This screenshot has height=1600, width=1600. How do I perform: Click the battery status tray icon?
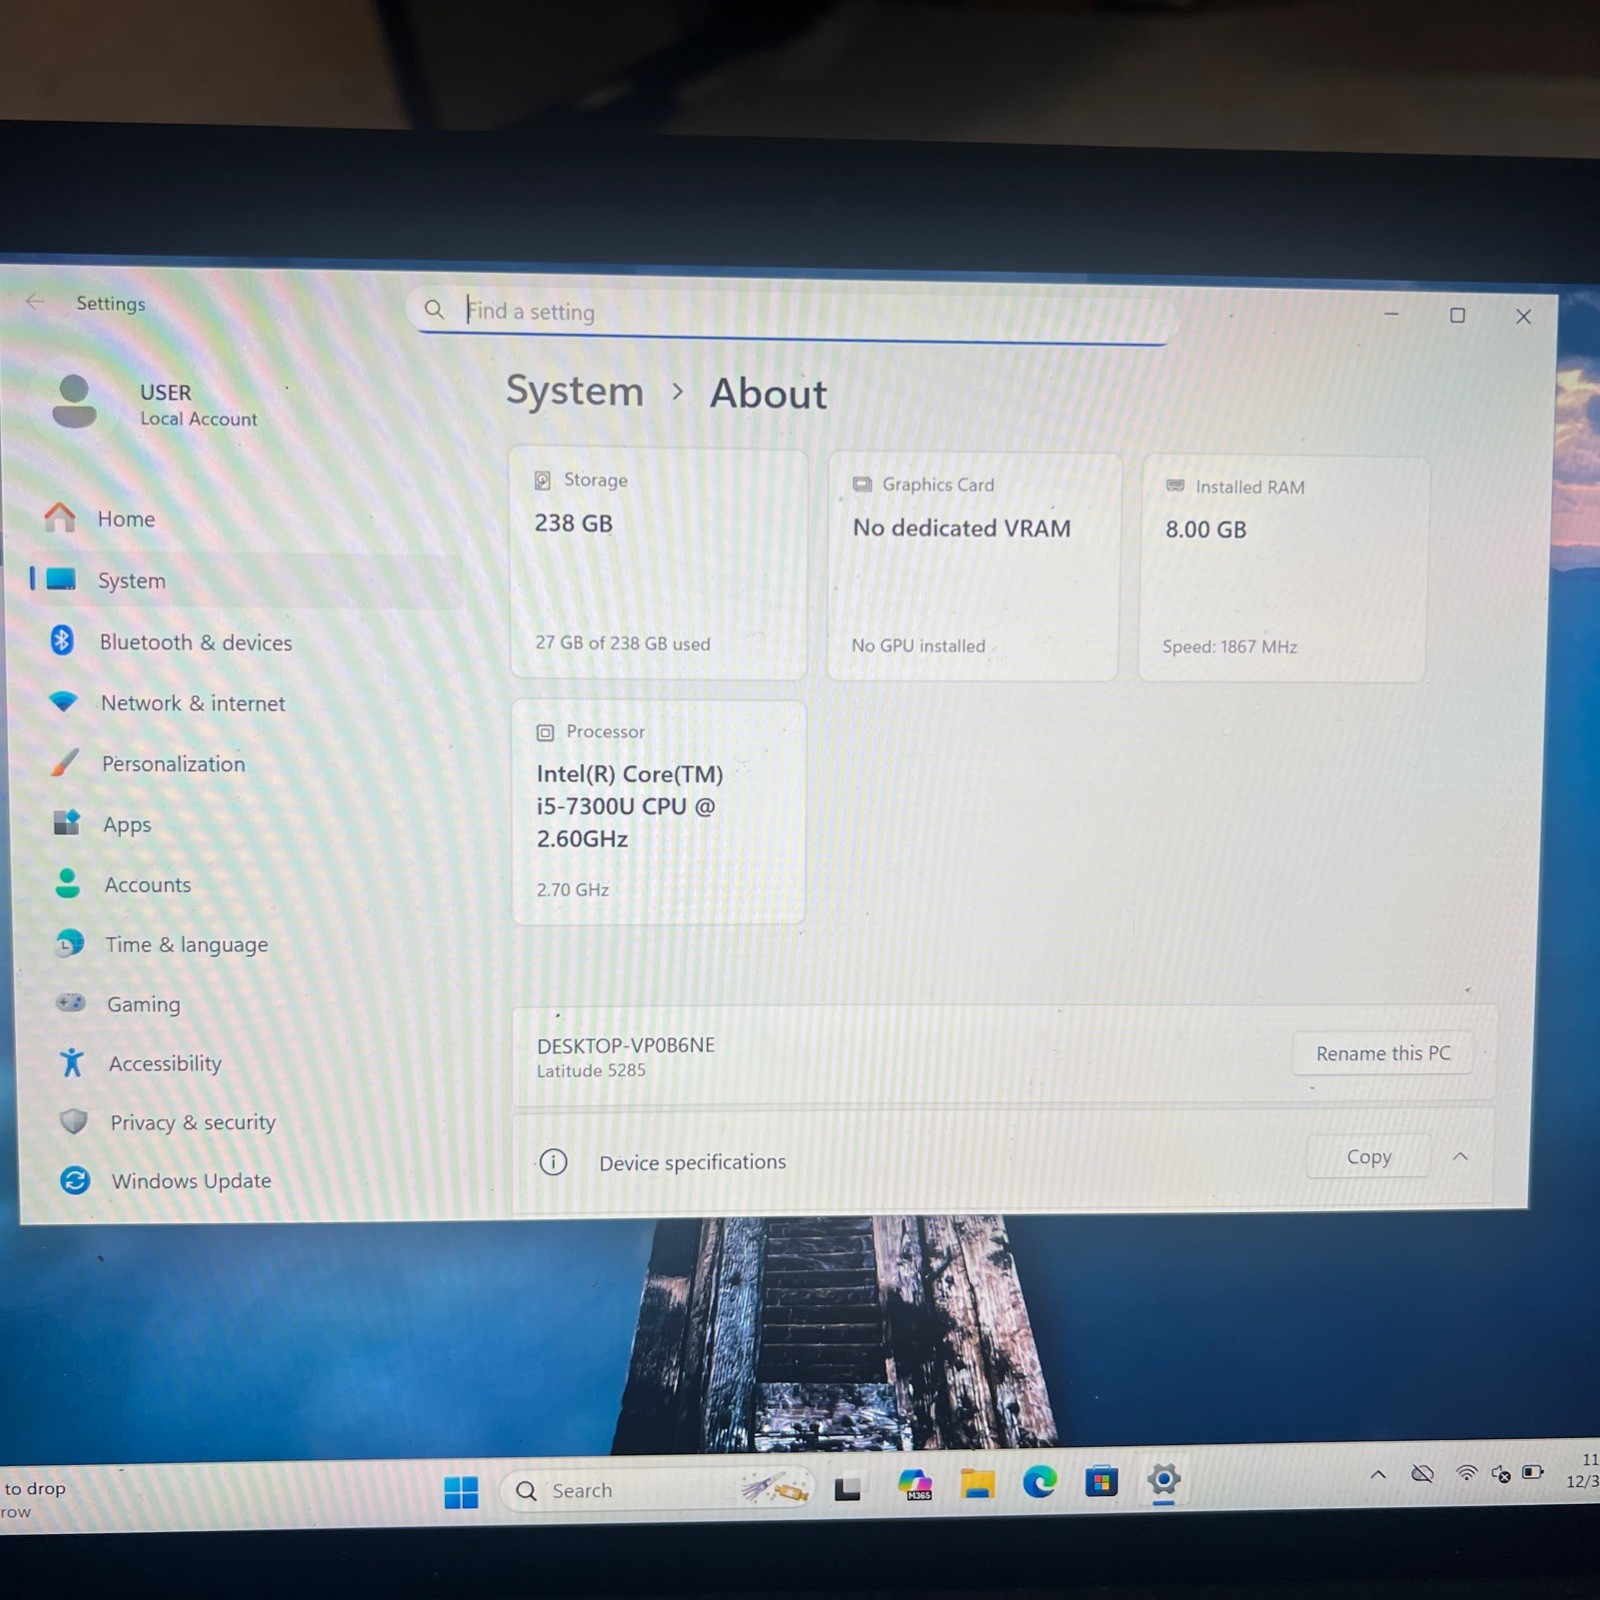pos(1533,1471)
